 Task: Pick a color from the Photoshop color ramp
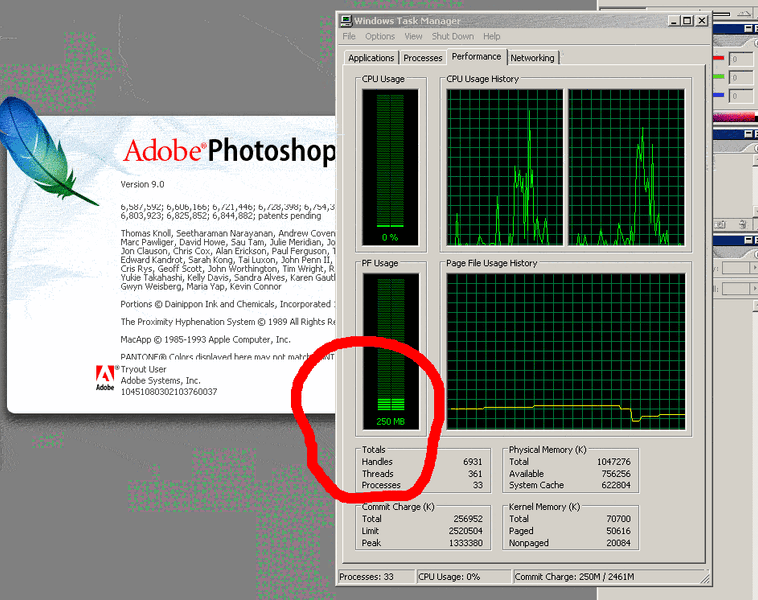(734, 117)
